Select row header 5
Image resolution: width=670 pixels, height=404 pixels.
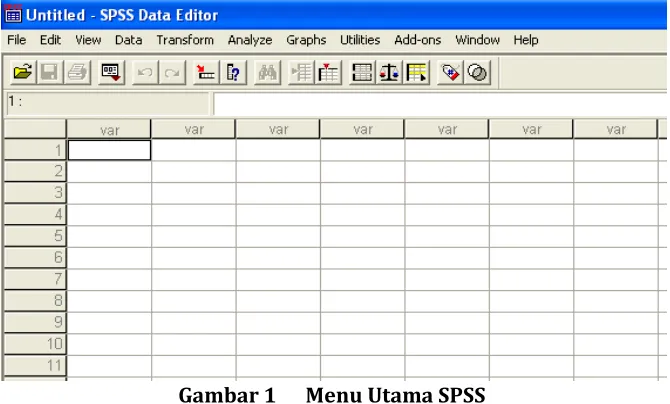coord(35,236)
